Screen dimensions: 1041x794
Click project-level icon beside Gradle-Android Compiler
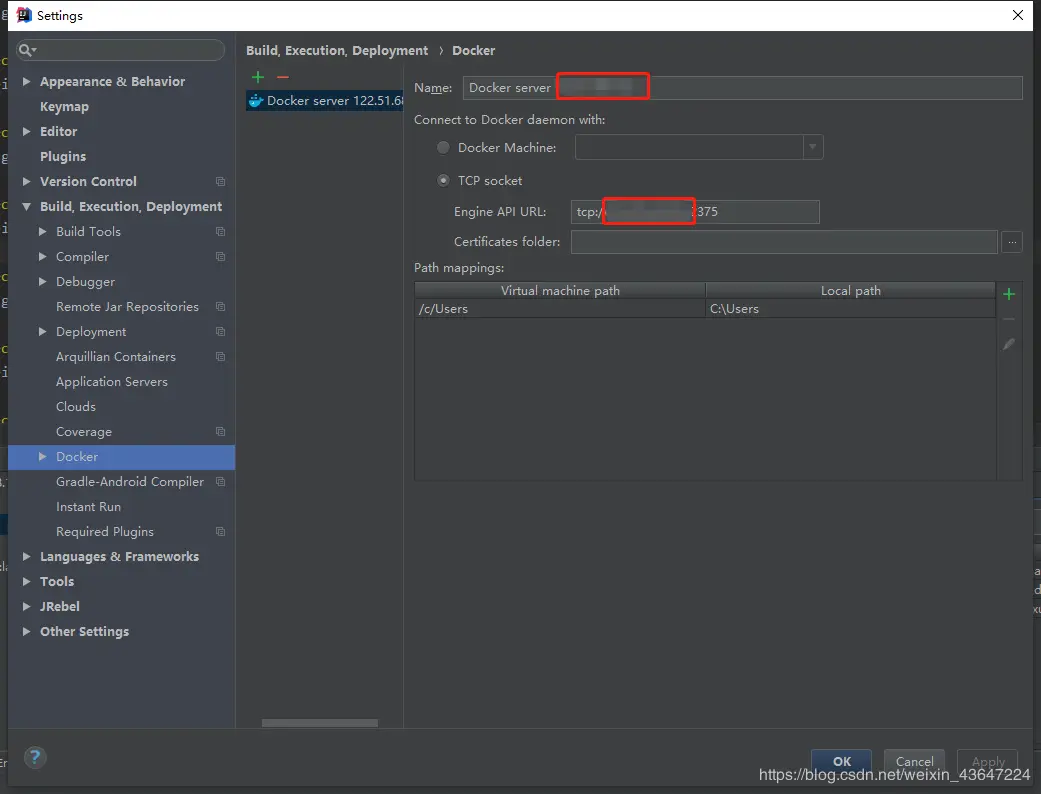[220, 482]
